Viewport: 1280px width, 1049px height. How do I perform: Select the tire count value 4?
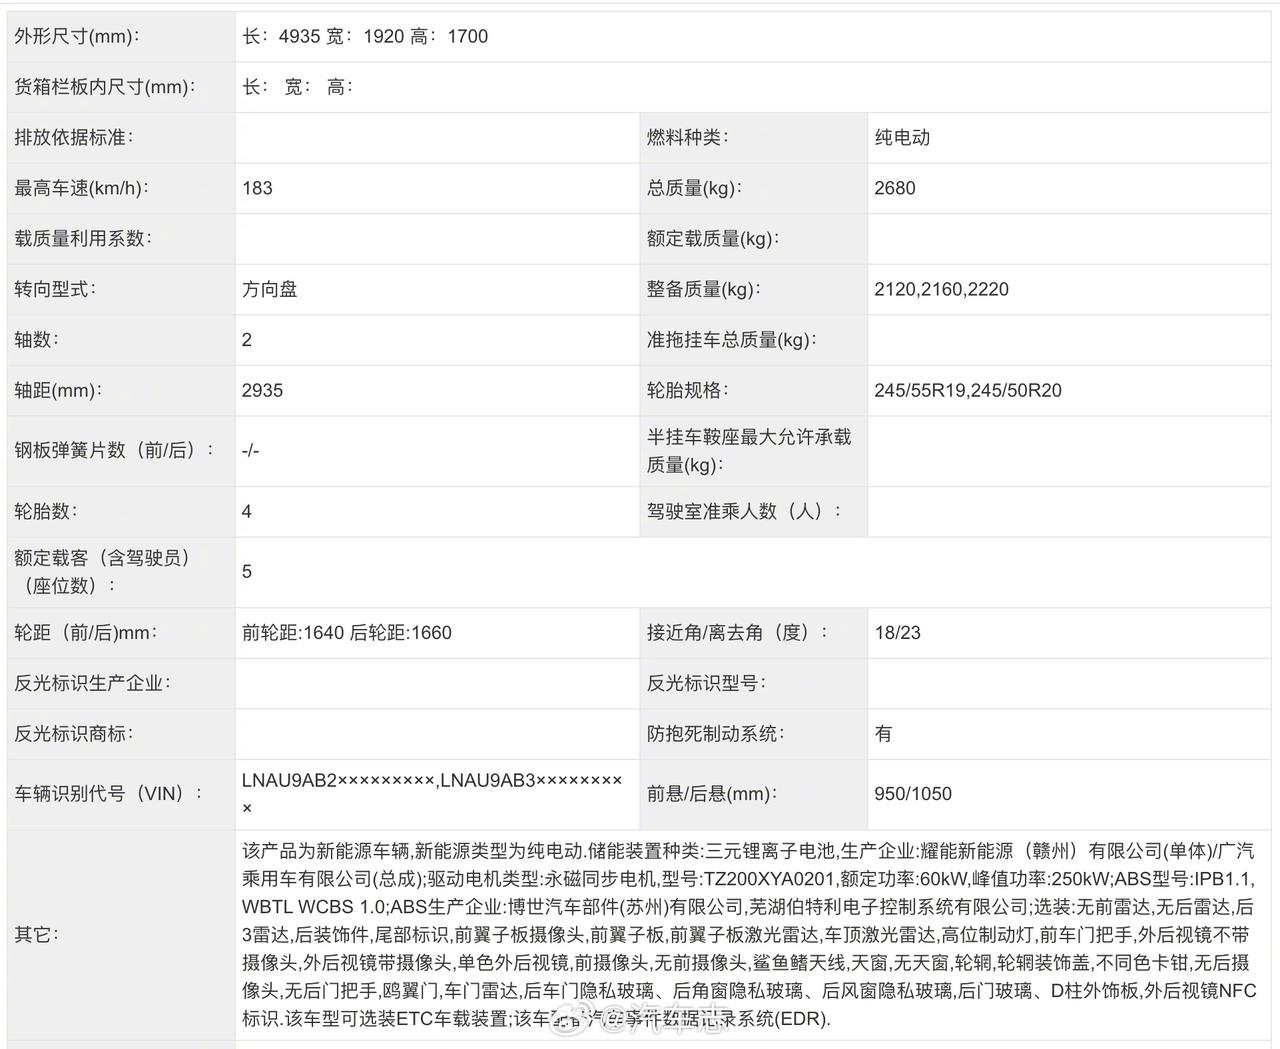click(247, 511)
